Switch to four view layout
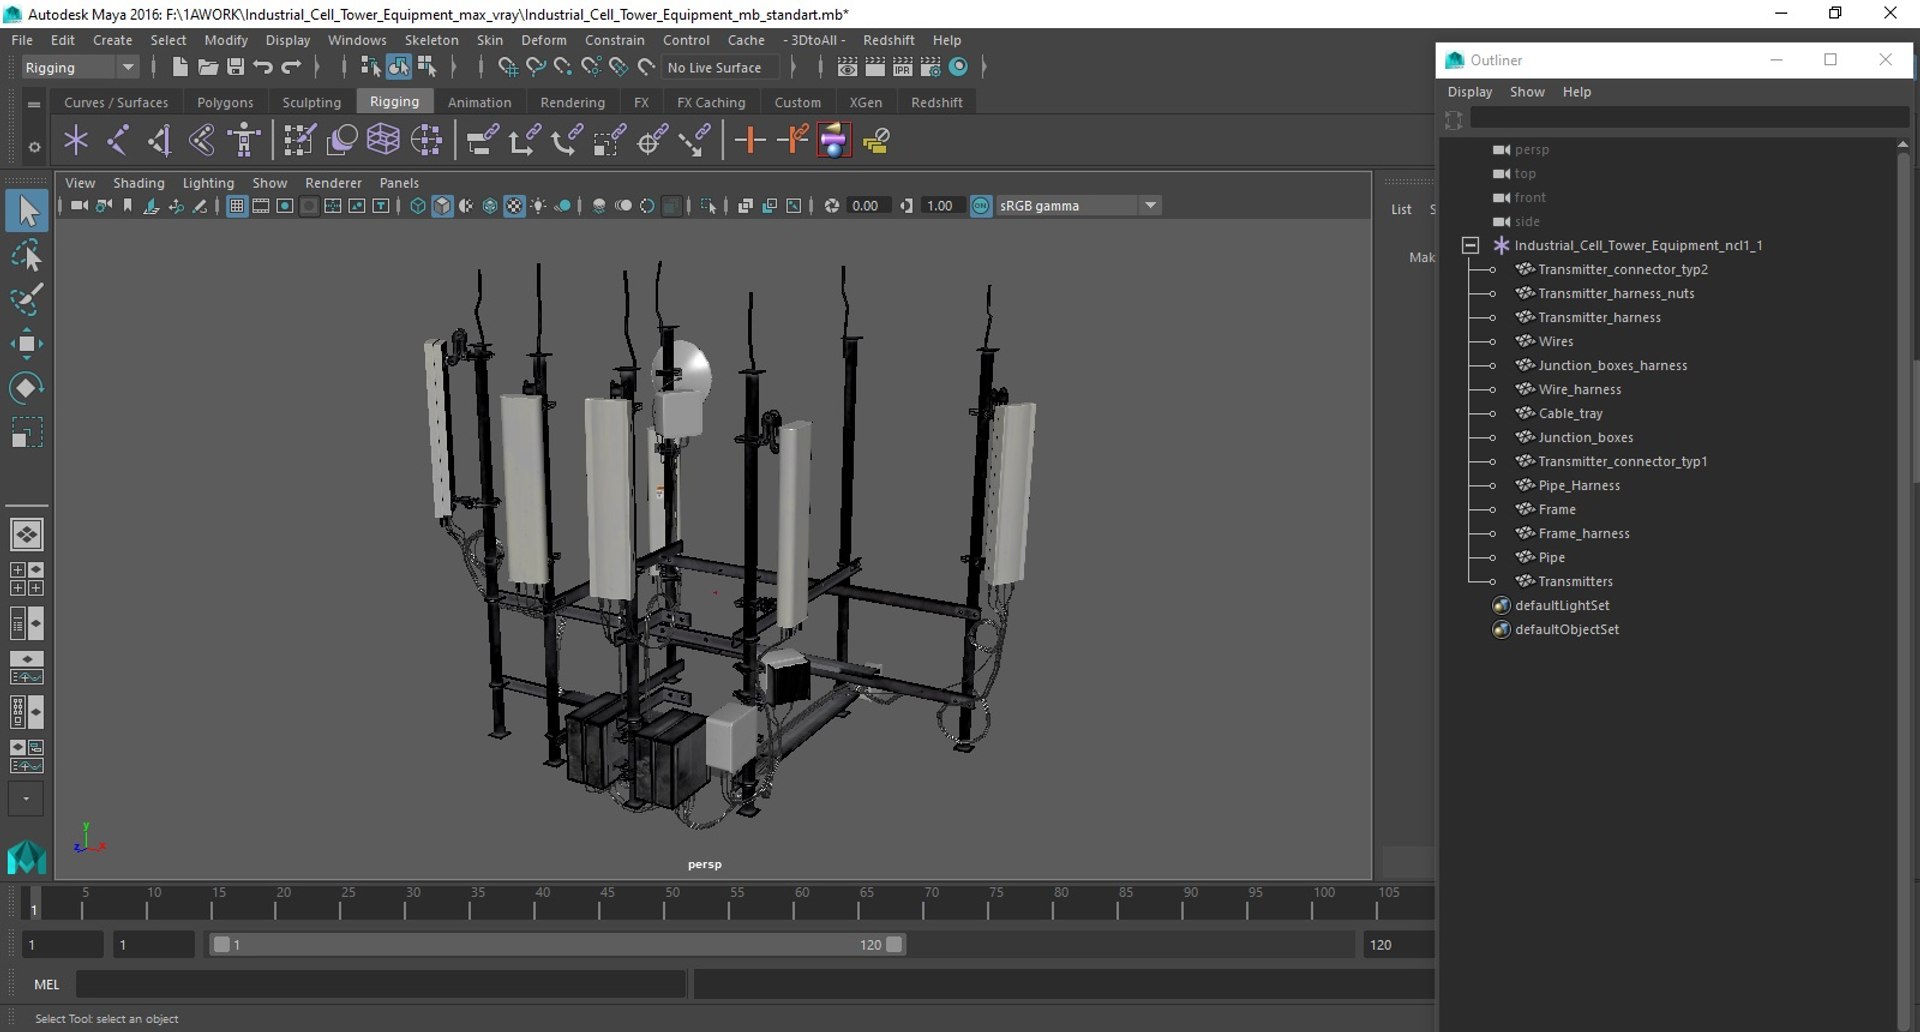 click(x=27, y=579)
